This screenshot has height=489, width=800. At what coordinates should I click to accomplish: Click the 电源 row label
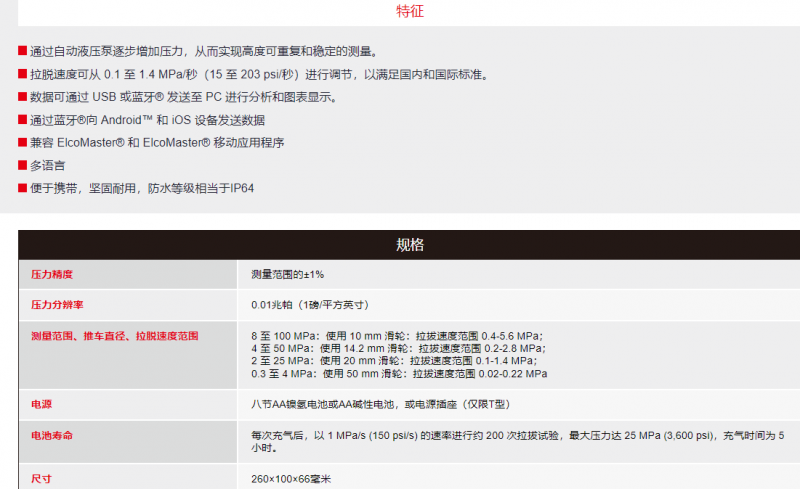(x=41, y=405)
